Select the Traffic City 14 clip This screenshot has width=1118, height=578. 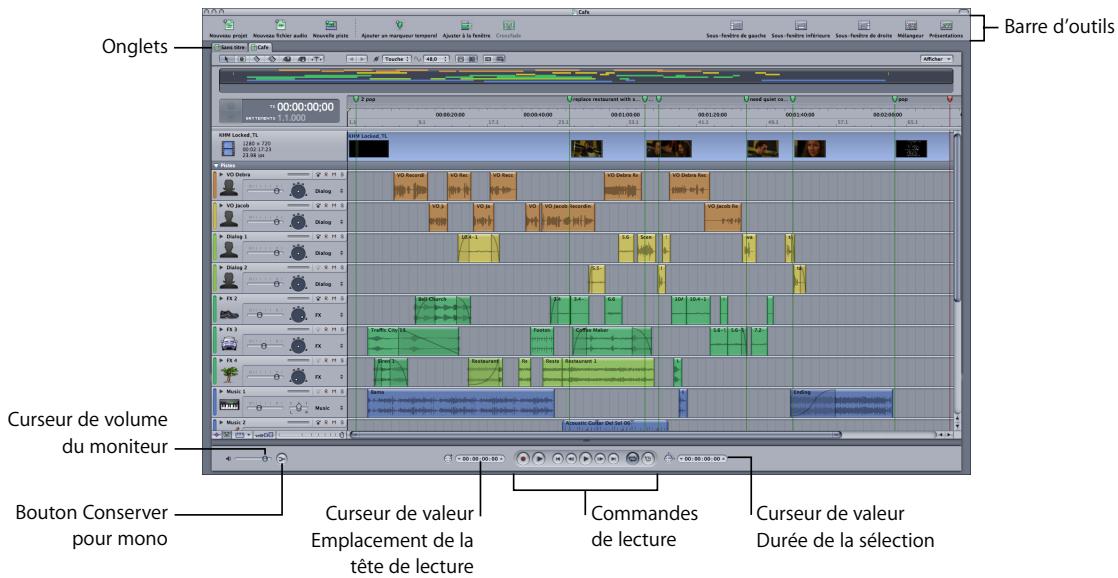click(413, 341)
